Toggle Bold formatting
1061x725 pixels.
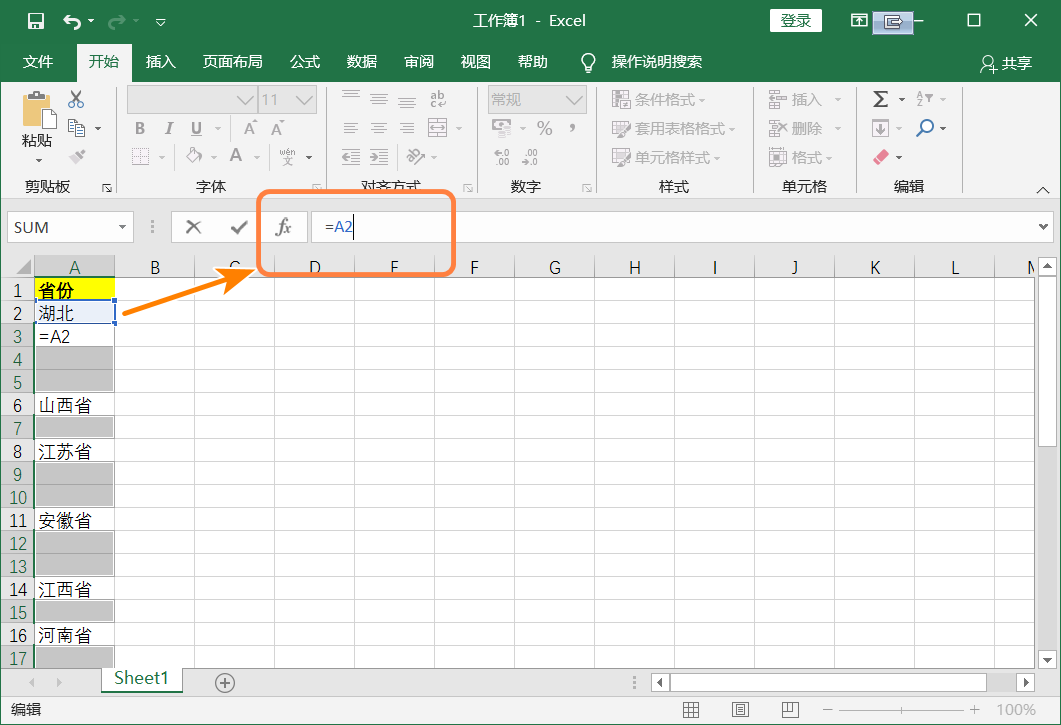140,128
